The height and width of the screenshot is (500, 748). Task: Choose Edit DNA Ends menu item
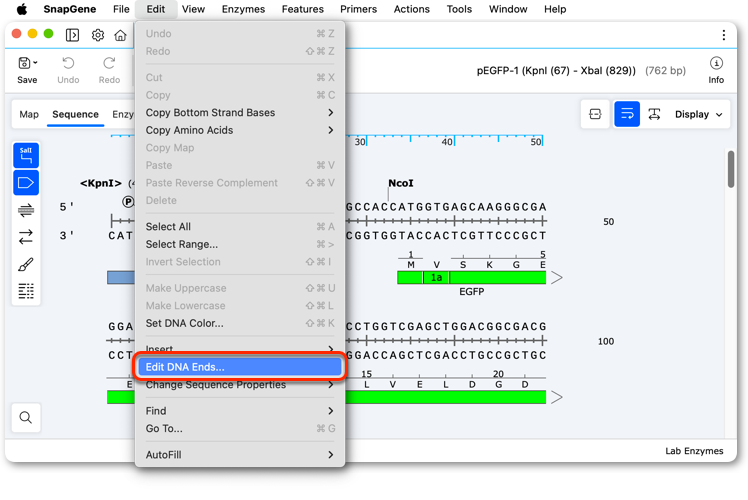point(239,367)
